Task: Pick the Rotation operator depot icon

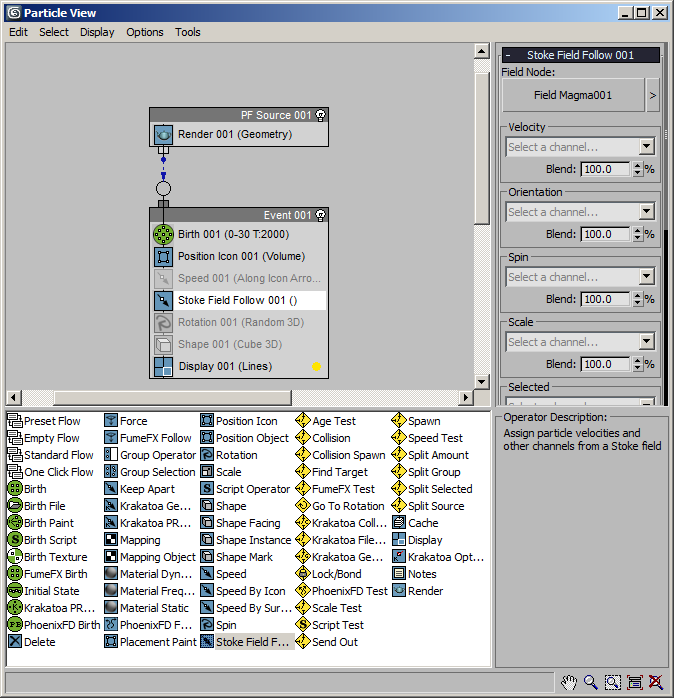Action: coord(207,455)
